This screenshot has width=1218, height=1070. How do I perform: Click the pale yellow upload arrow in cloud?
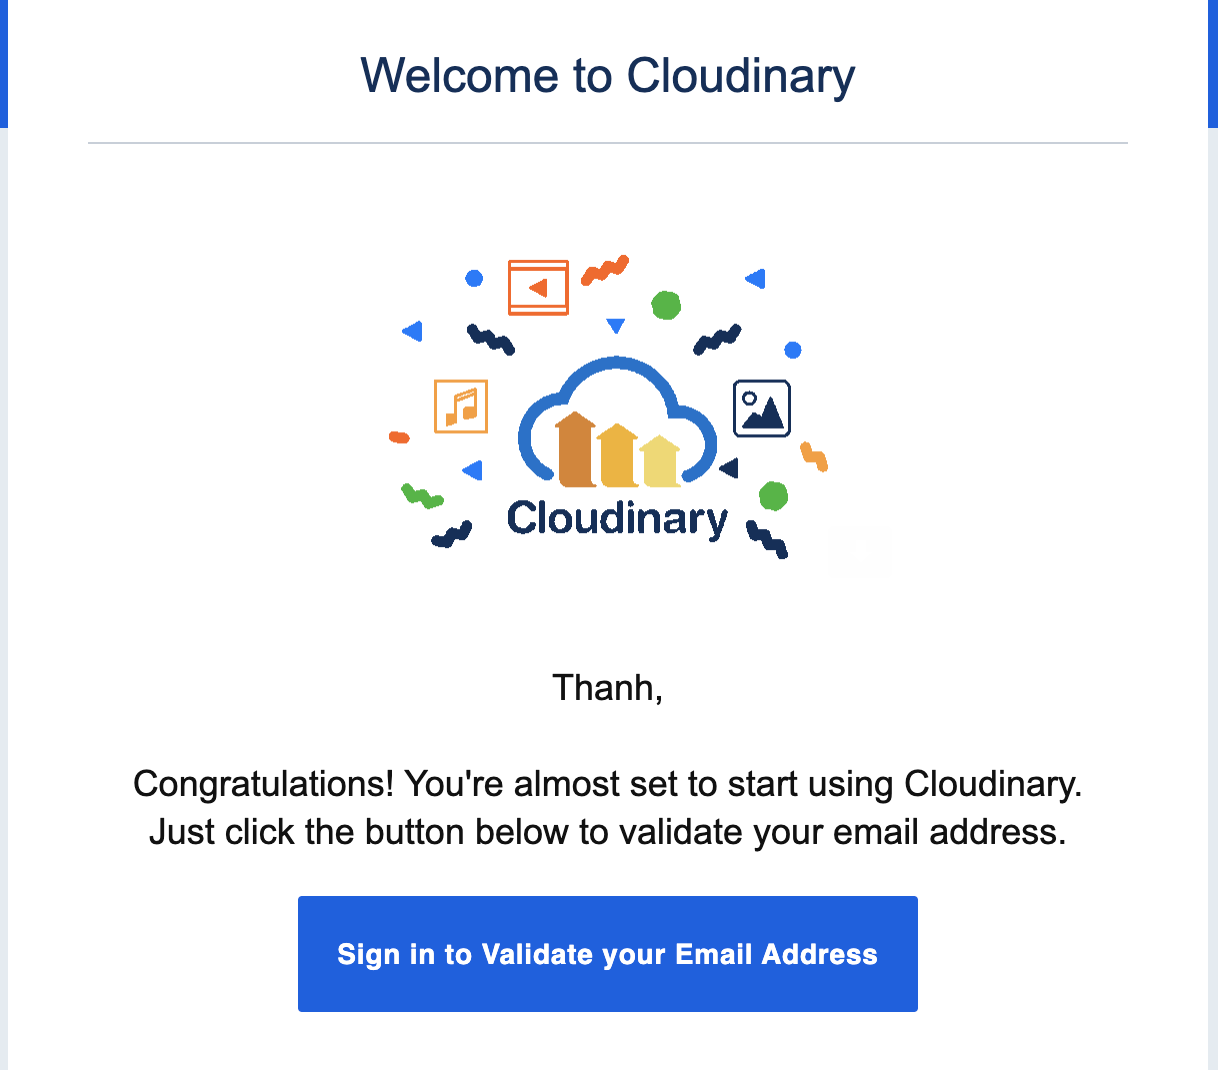(660, 461)
